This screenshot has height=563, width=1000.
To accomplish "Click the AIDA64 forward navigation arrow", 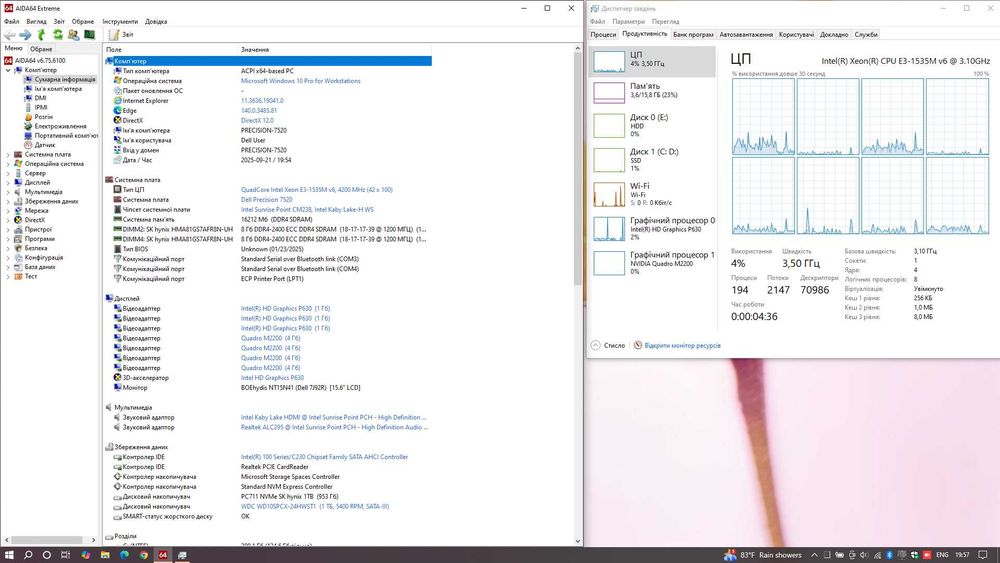I will (x=26, y=34).
